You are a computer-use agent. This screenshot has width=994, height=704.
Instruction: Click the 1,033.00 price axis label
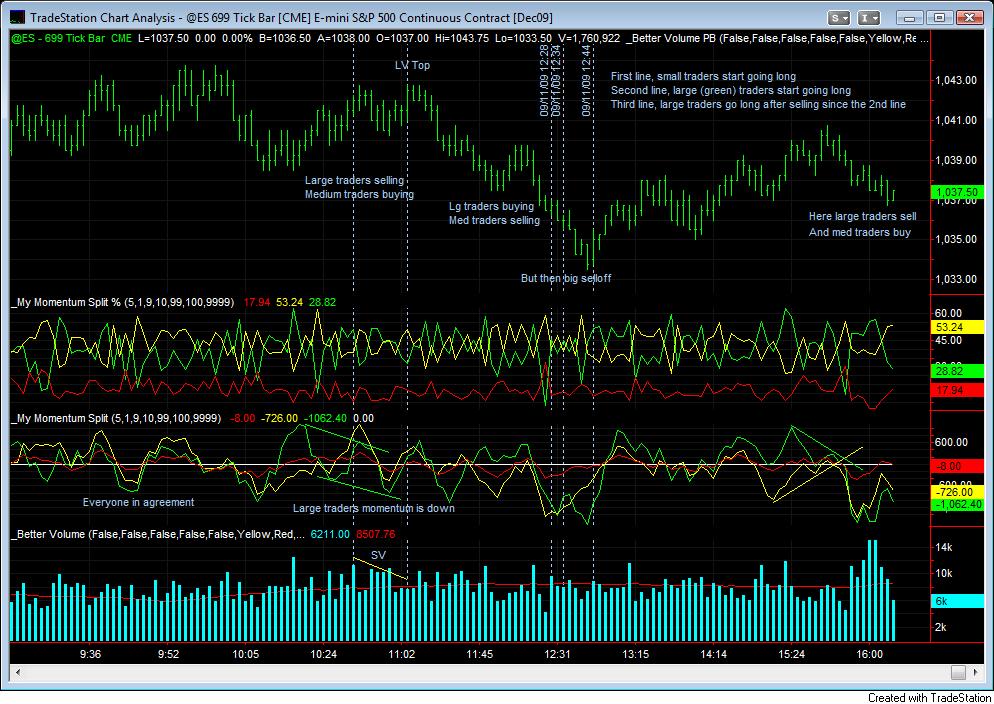coord(956,279)
